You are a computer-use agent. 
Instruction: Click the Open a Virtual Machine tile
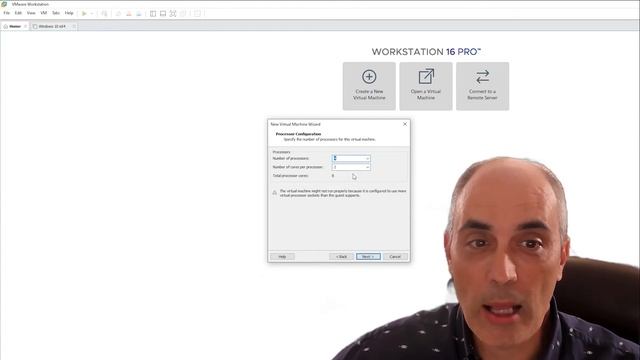tap(426, 86)
